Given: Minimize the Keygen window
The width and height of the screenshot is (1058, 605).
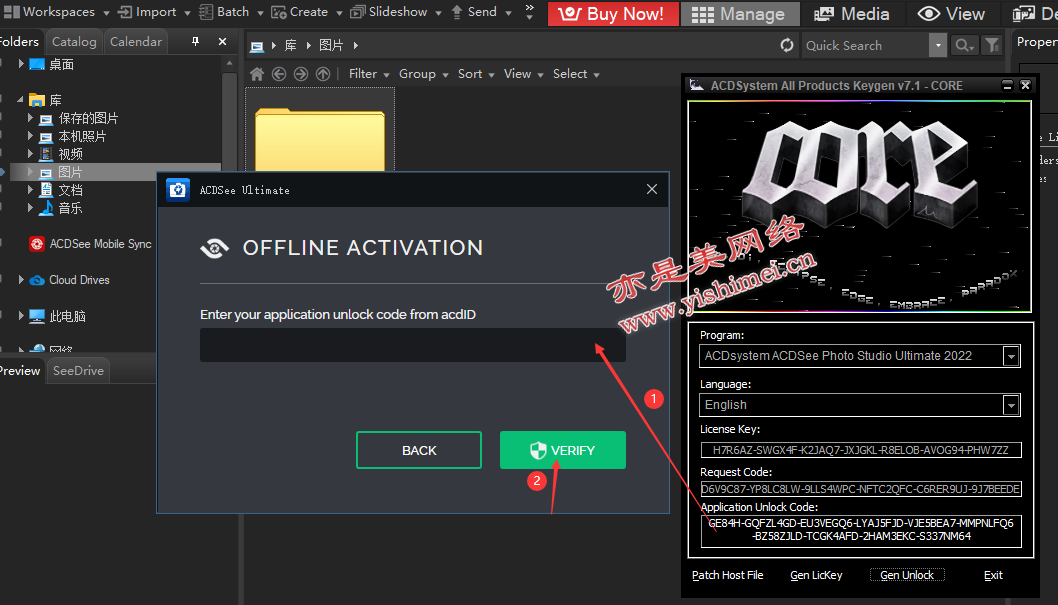Looking at the screenshot, I should click(1007, 85).
